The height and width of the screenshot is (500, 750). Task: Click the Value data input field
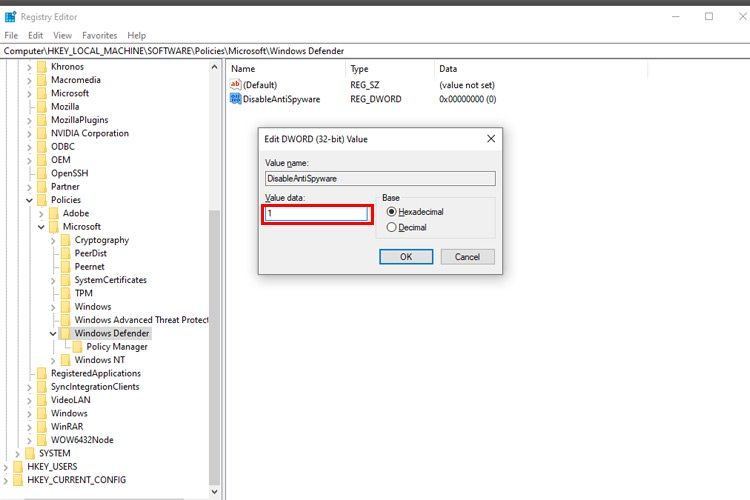click(317, 214)
